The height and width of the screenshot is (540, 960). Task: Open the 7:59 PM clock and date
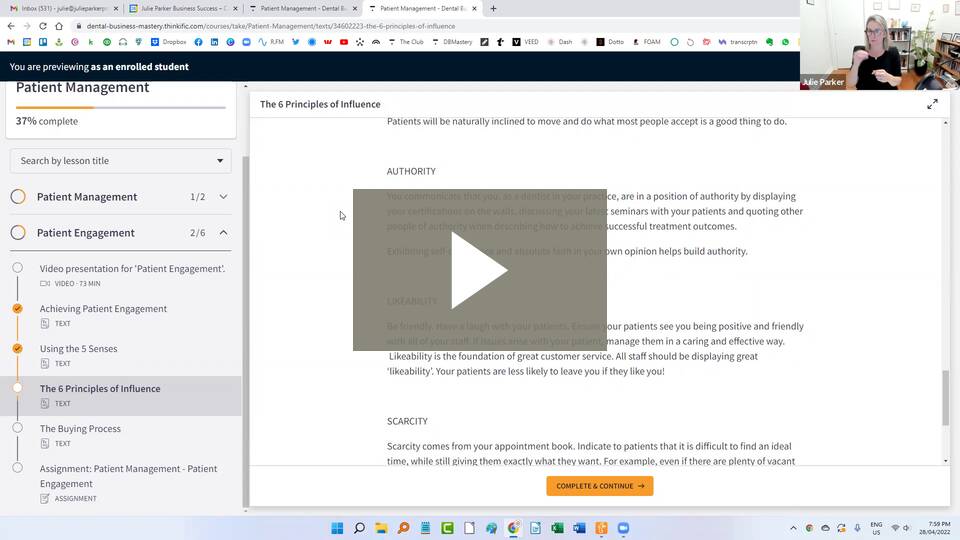tap(934, 528)
